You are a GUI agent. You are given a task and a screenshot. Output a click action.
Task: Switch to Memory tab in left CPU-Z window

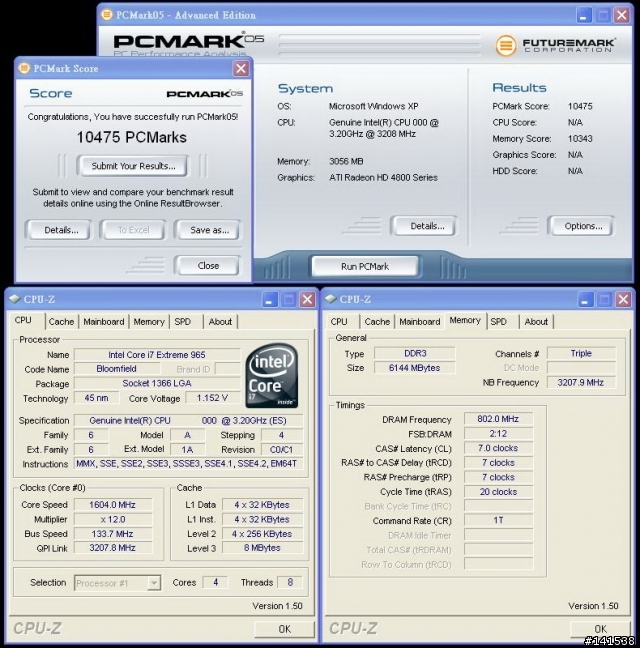point(149,322)
